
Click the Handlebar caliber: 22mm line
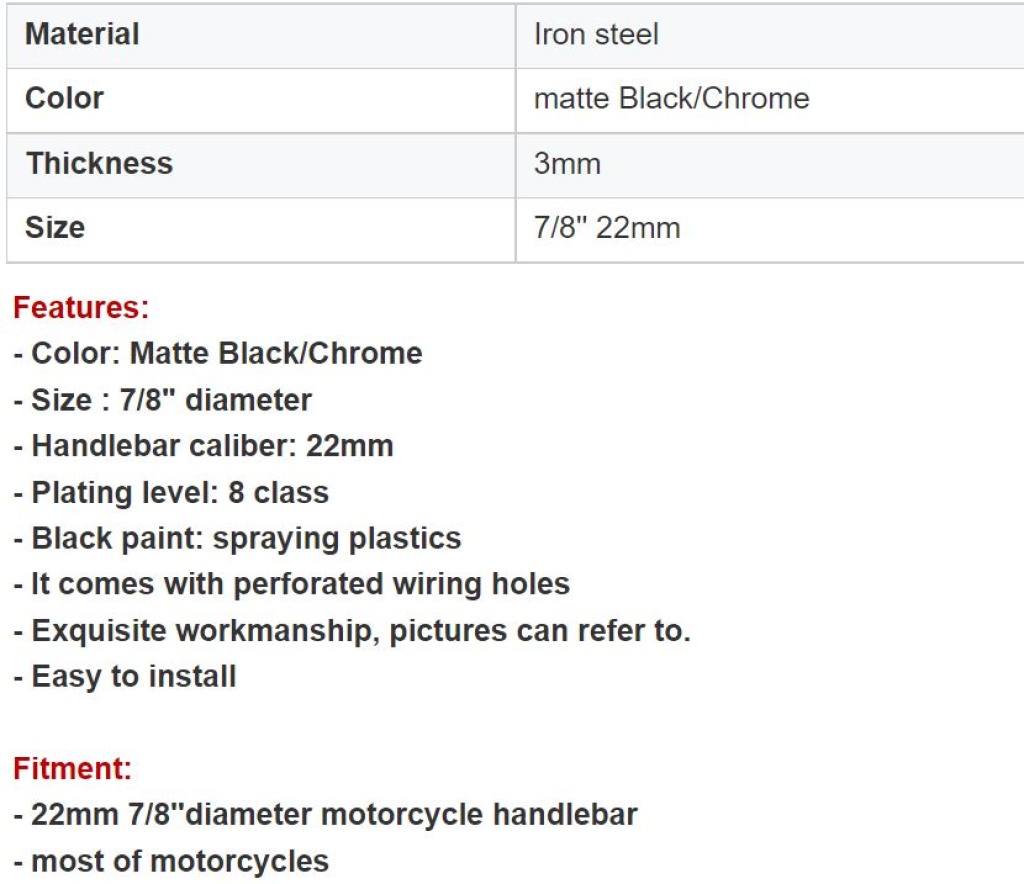(203, 446)
